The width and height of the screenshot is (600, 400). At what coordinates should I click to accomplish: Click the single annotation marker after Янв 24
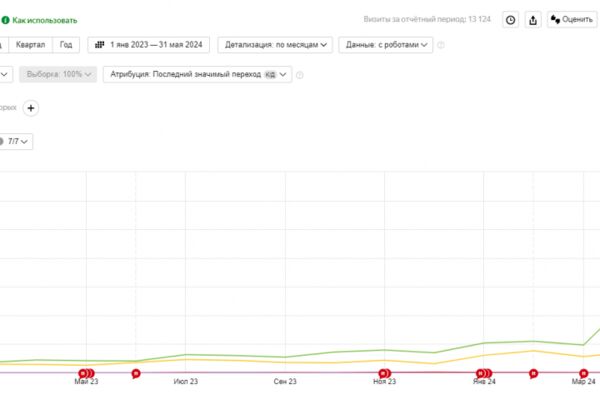tap(533, 374)
